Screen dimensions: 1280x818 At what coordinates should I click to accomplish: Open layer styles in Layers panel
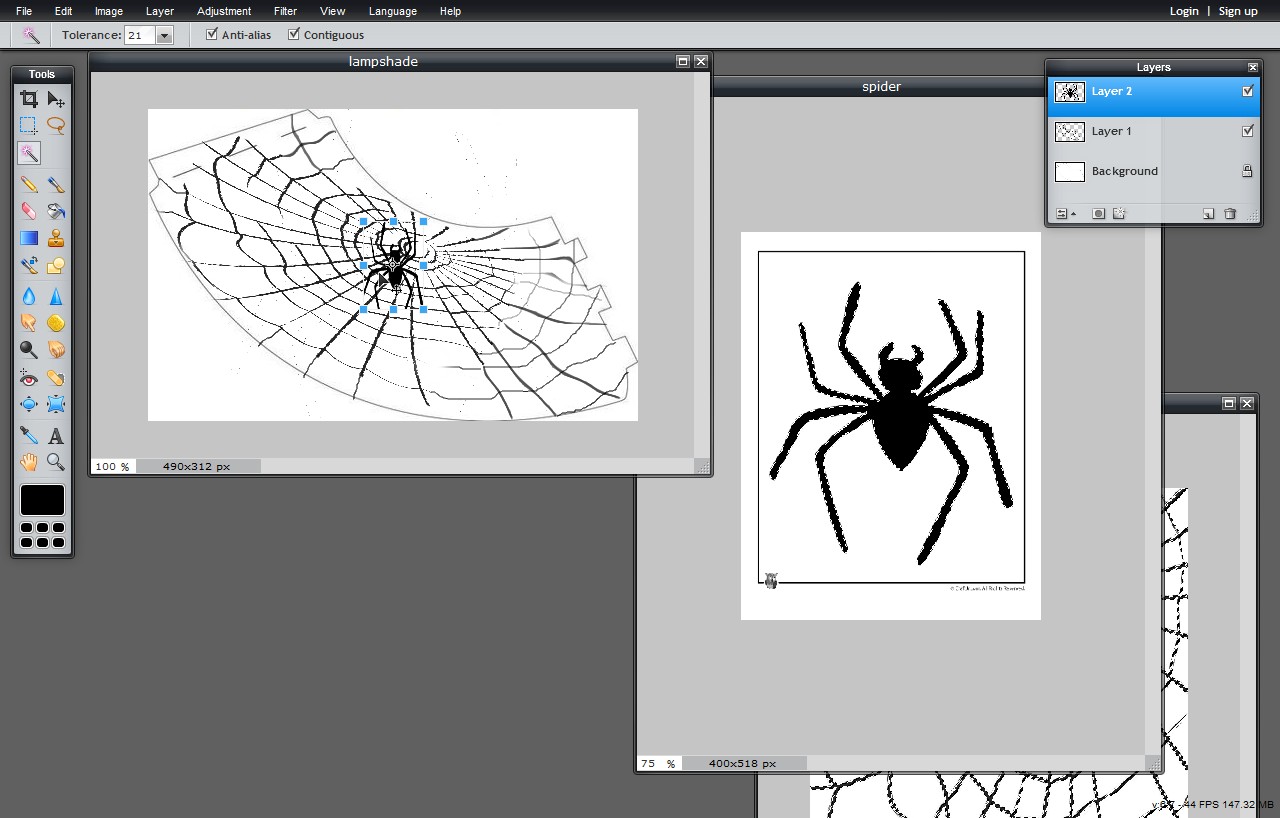1119,214
